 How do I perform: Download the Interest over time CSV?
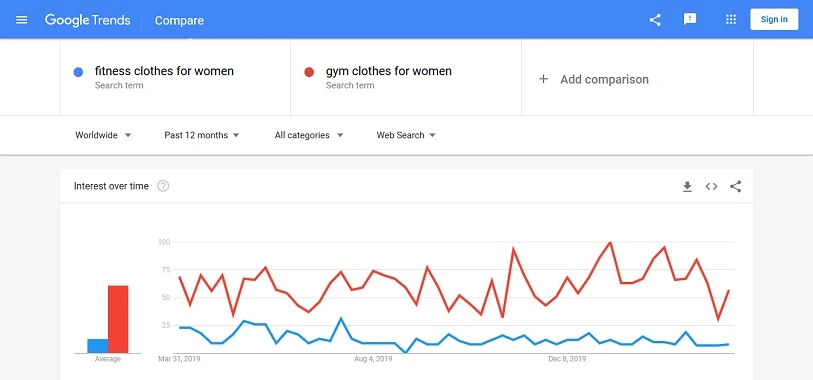[x=687, y=187]
